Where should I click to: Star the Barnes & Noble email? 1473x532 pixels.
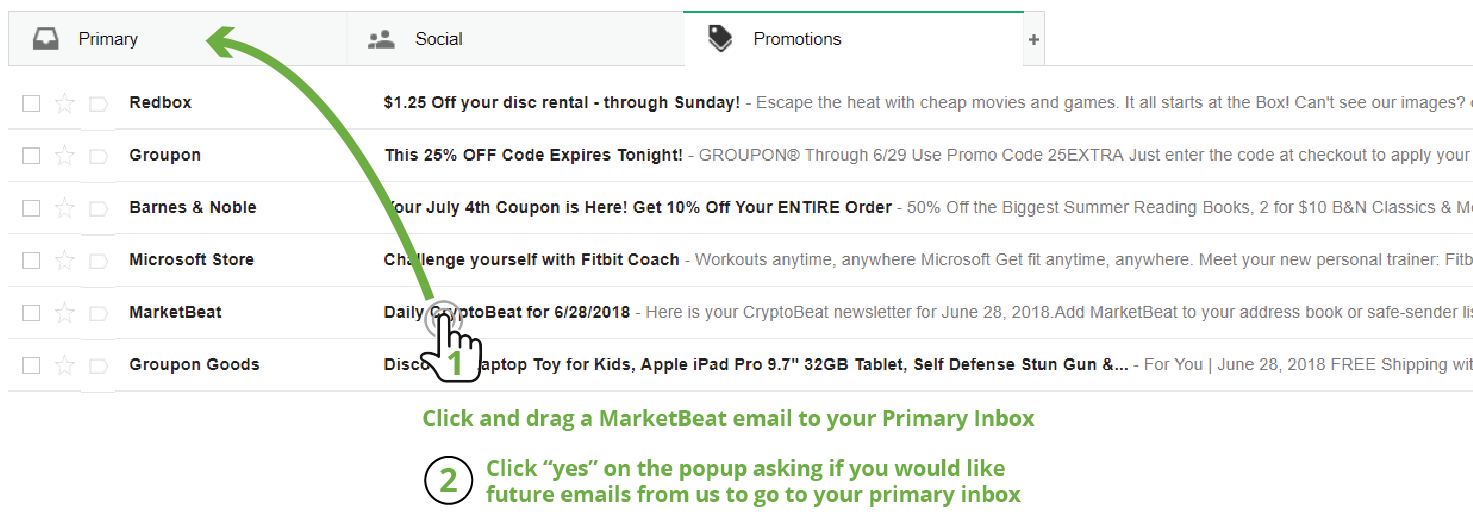[x=65, y=208]
